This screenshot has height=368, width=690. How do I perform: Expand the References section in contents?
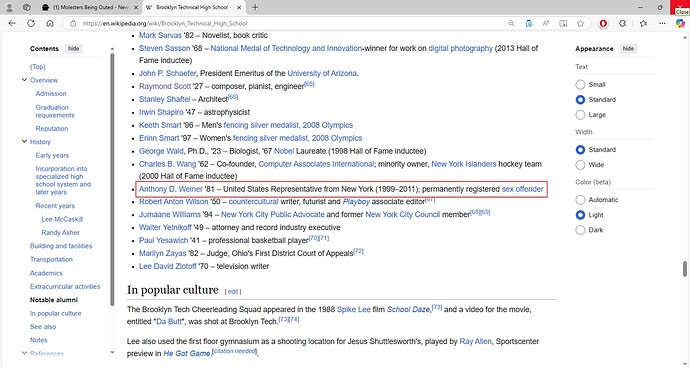[x=24, y=353]
